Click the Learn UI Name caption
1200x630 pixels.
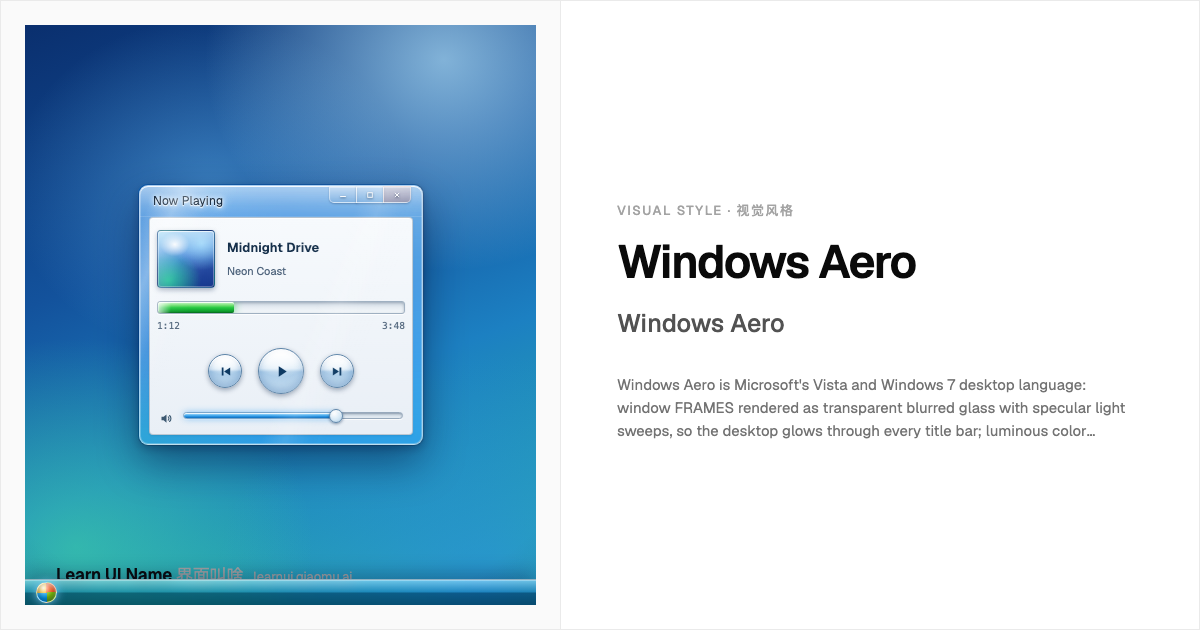click(x=114, y=573)
